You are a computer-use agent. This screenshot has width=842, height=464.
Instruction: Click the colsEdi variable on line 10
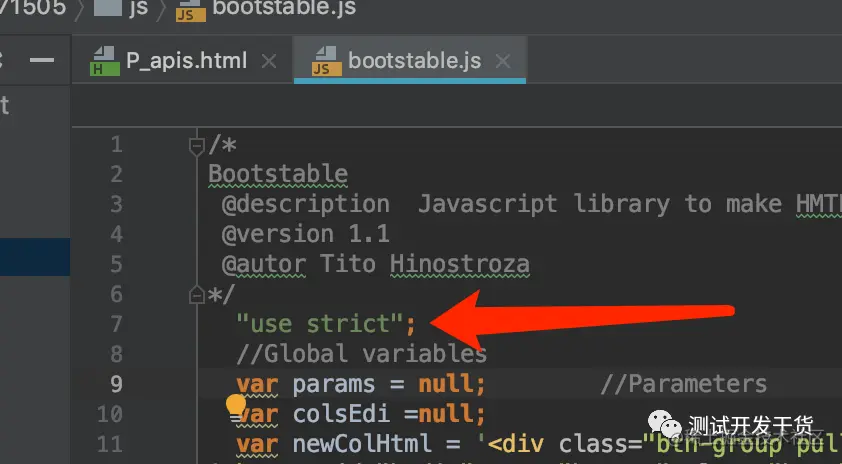pyautogui.click(x=340, y=414)
